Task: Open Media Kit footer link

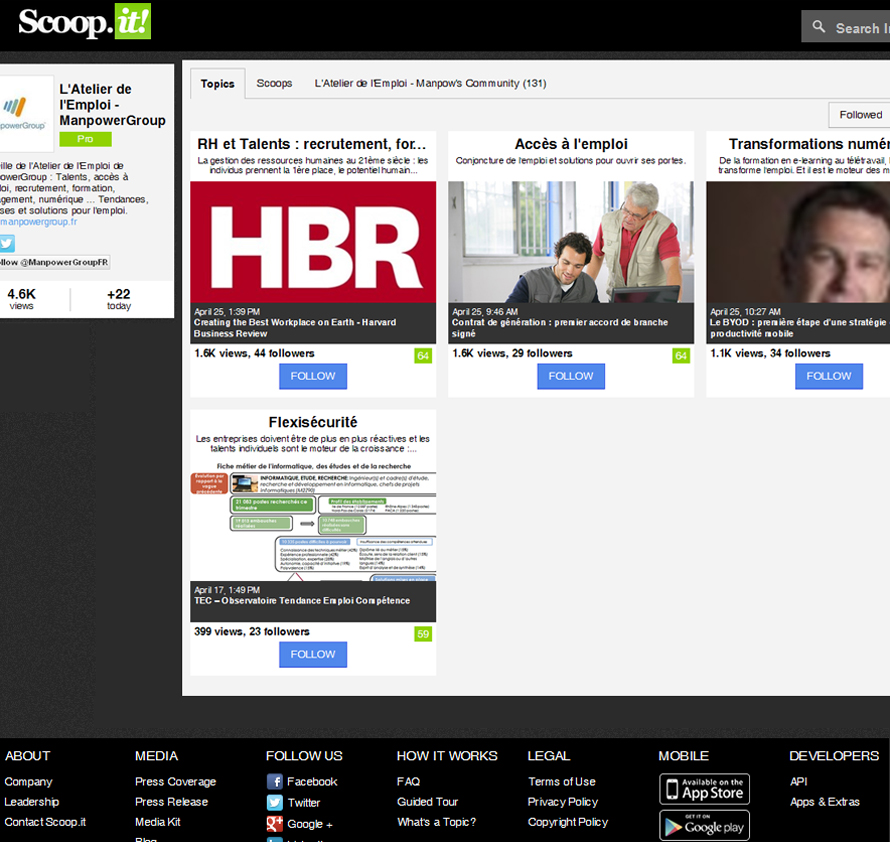Action: [x=158, y=822]
